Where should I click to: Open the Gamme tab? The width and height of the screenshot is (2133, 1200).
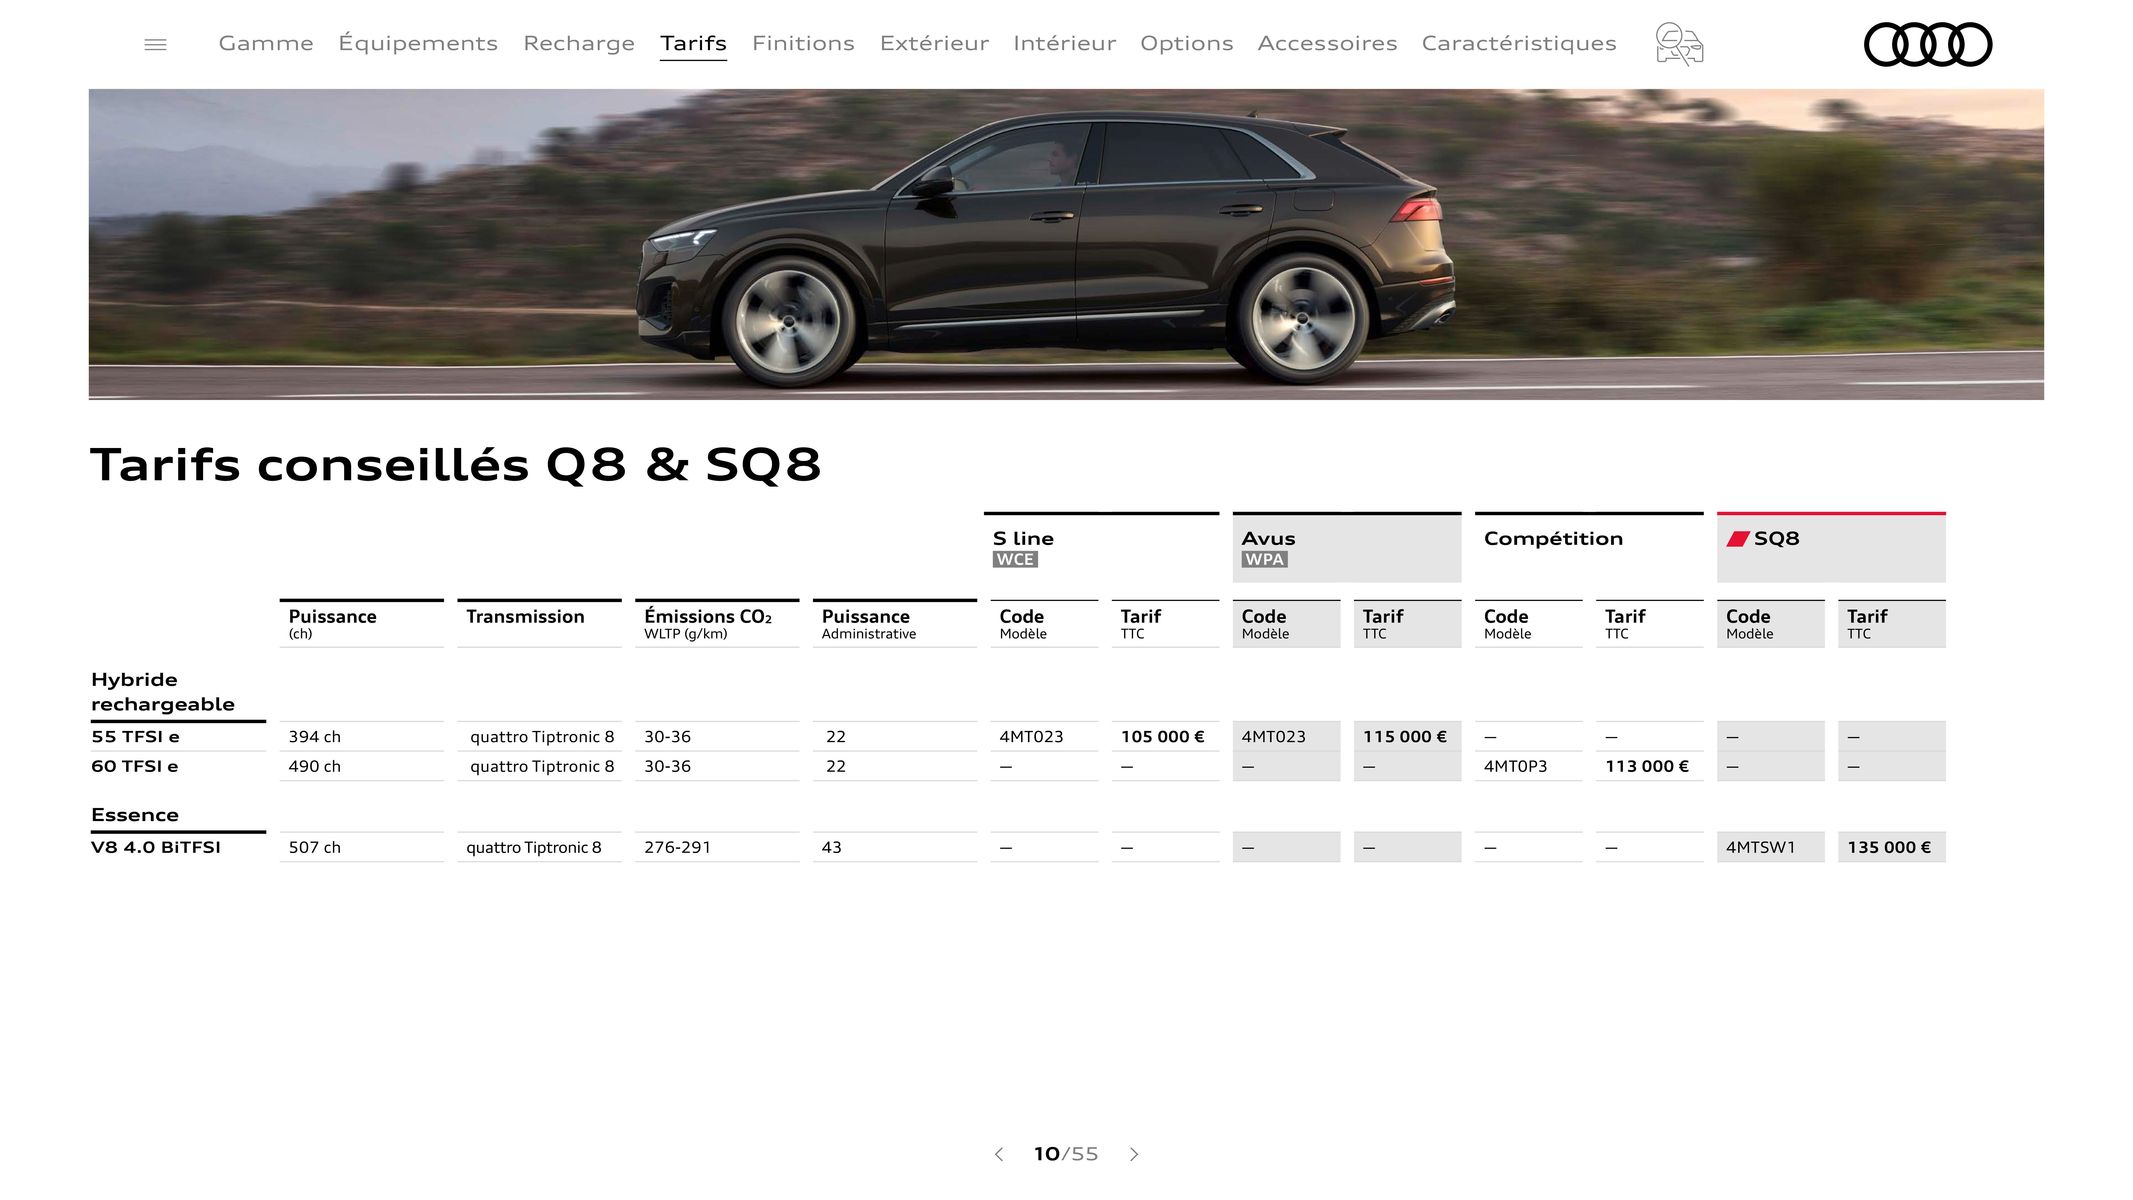pyautogui.click(x=266, y=43)
